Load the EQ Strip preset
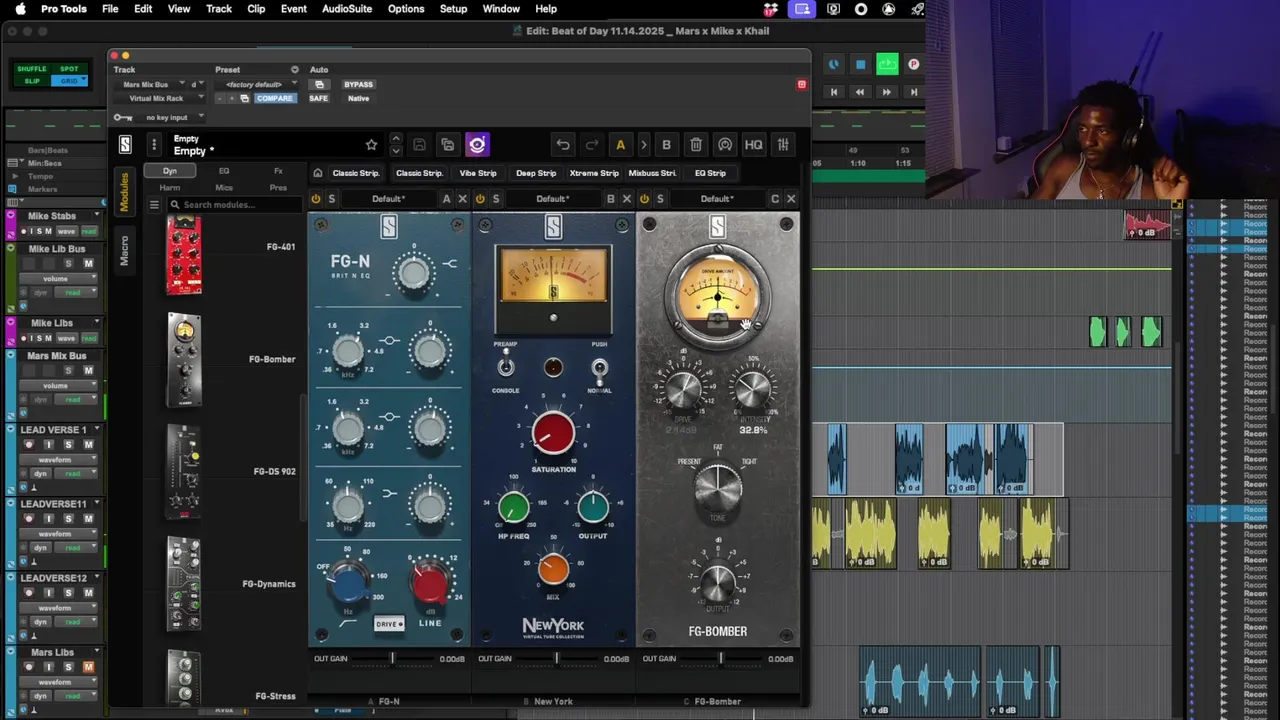The width and height of the screenshot is (1280, 720). tap(710, 173)
